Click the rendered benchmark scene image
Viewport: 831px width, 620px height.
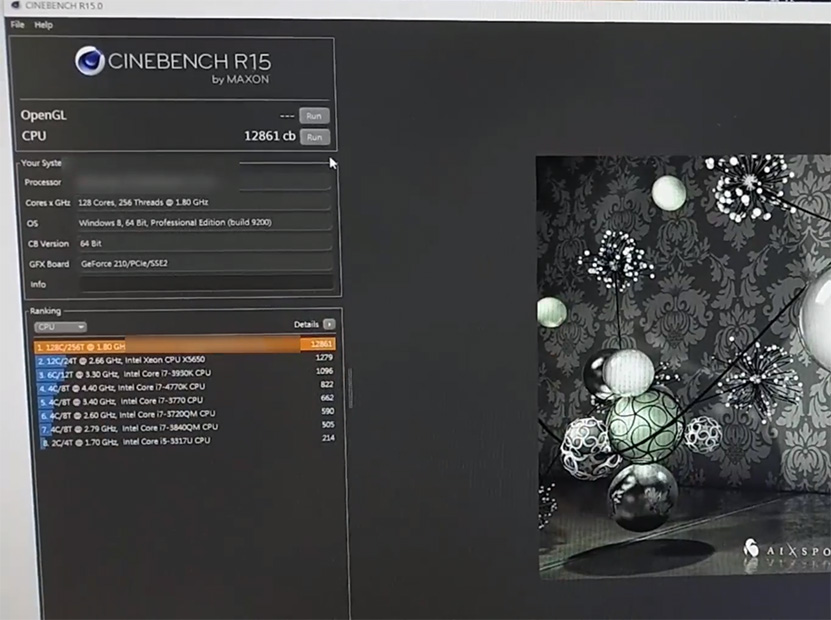click(684, 366)
